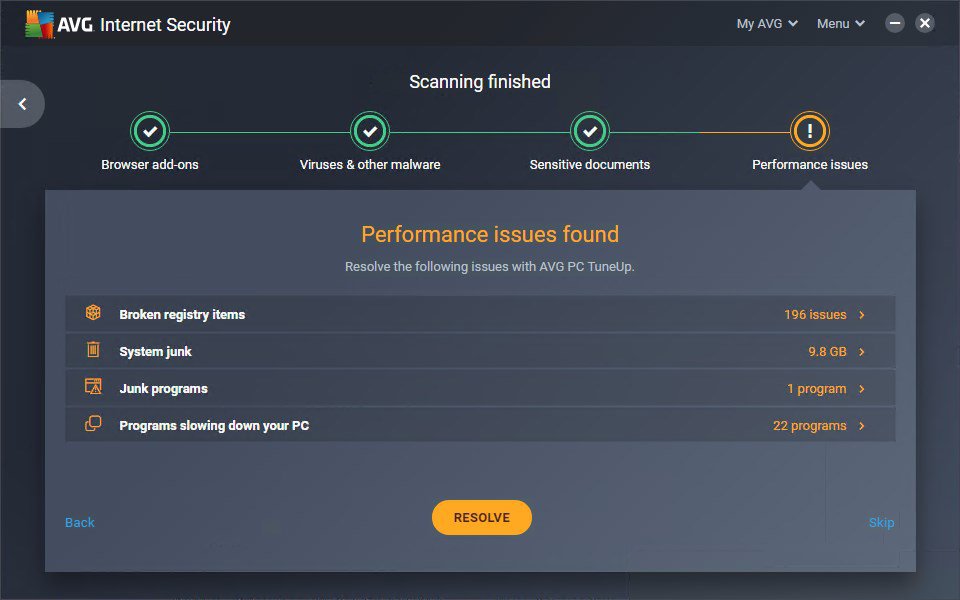Click the Programs slowing down your PC text

coord(214,426)
